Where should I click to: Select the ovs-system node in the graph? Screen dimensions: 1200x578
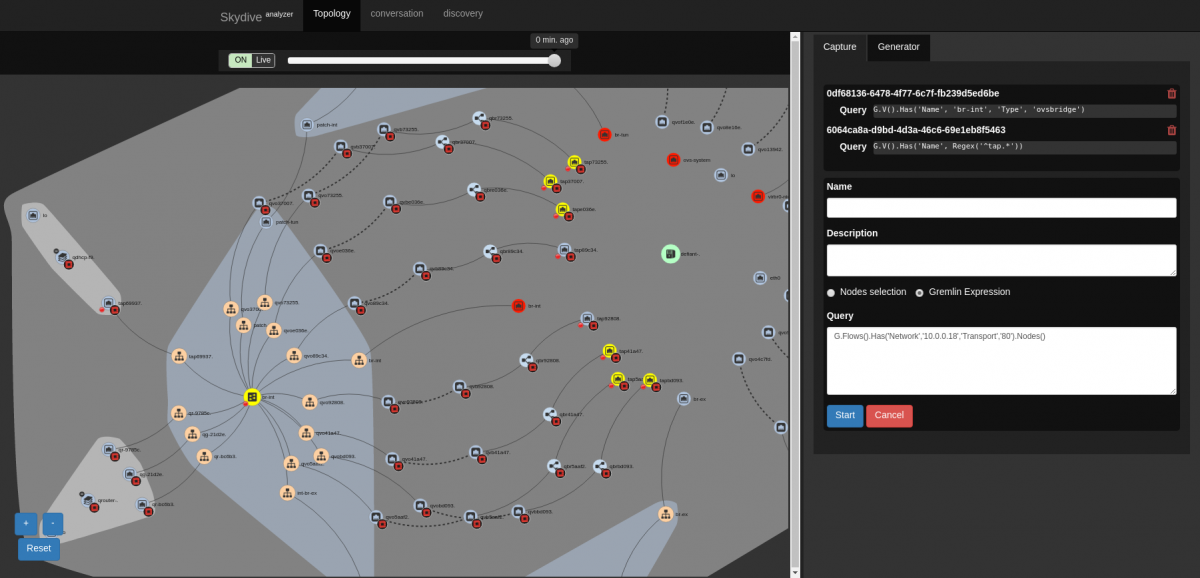pyautogui.click(x=673, y=160)
